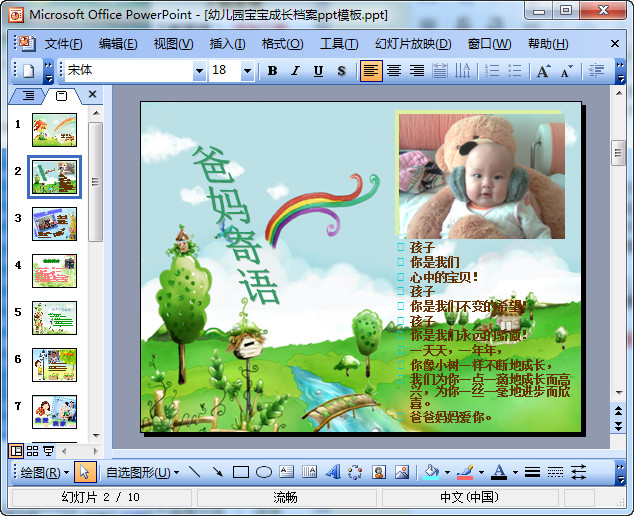Open the 窗口(W) menu
634x516 pixels.
(x=489, y=44)
